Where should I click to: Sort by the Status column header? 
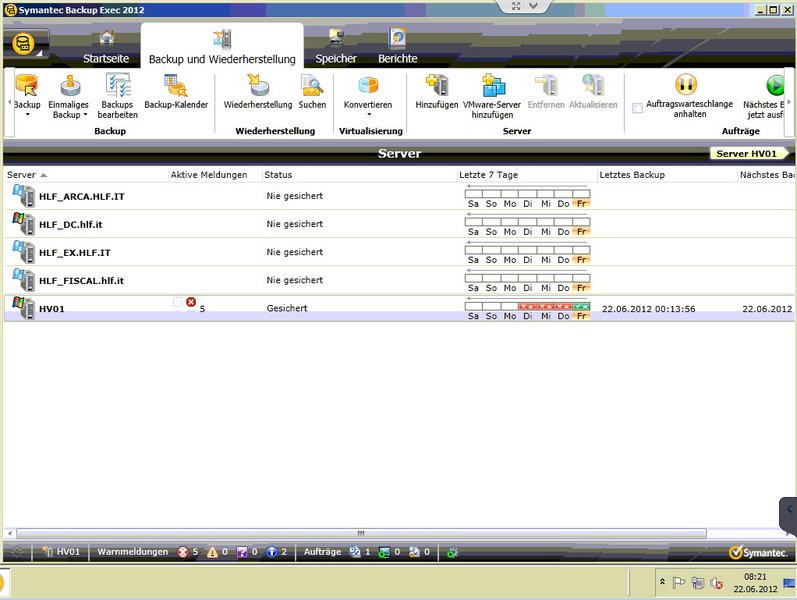coord(359,174)
